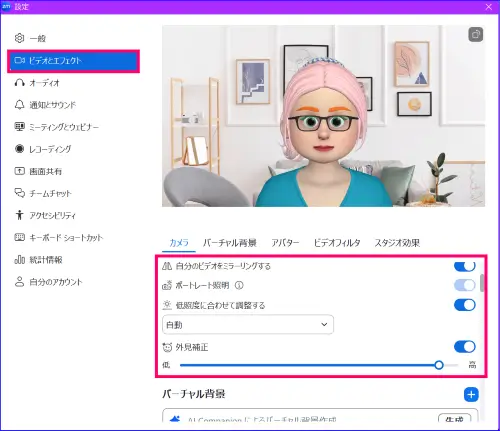Viewport: 500px width, 431px height.
Task: Click the AI Companion sparkle icon
Action: point(175,419)
